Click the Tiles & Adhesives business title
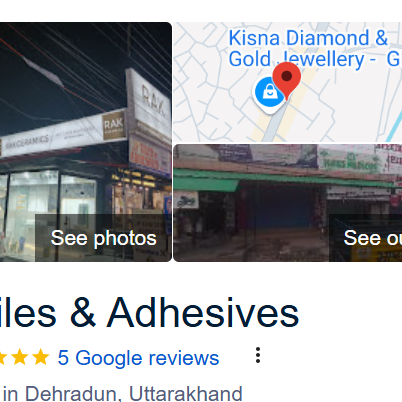402x402 pixels. tap(149, 312)
